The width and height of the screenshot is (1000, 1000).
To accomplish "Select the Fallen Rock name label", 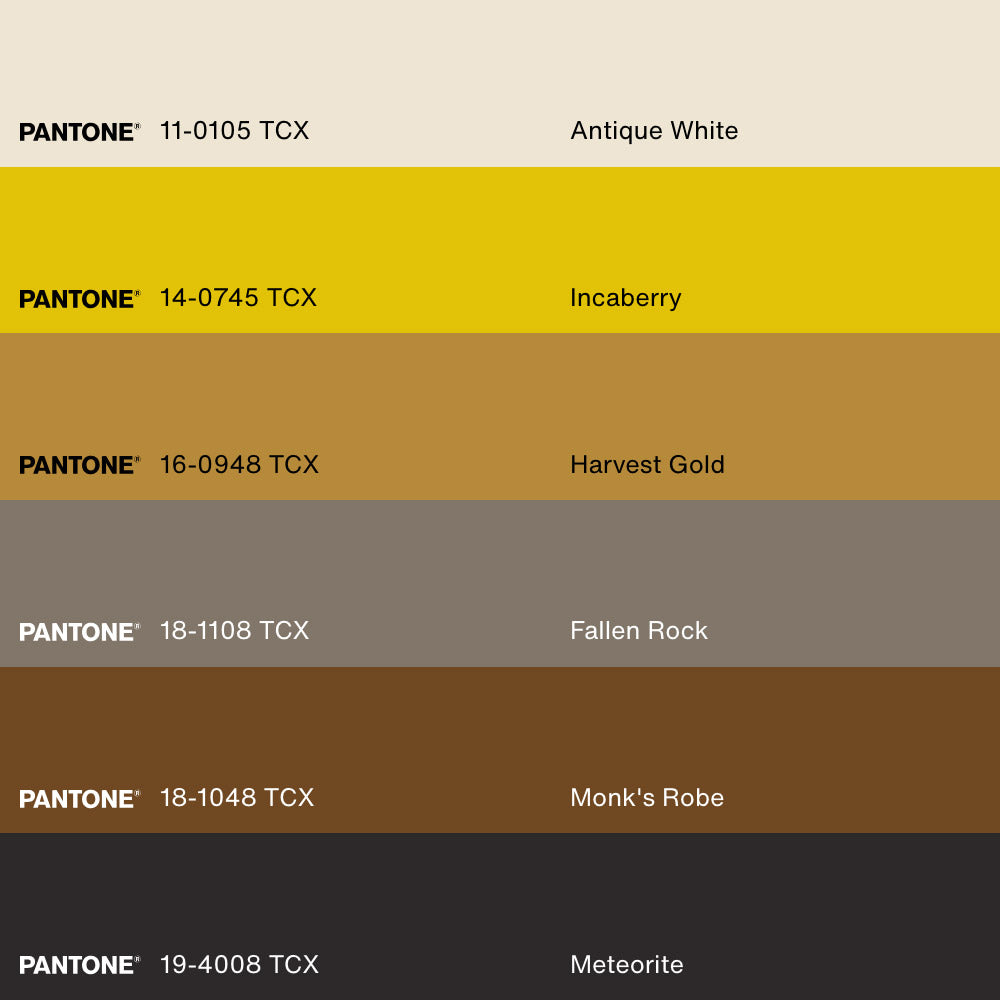I will point(638,631).
